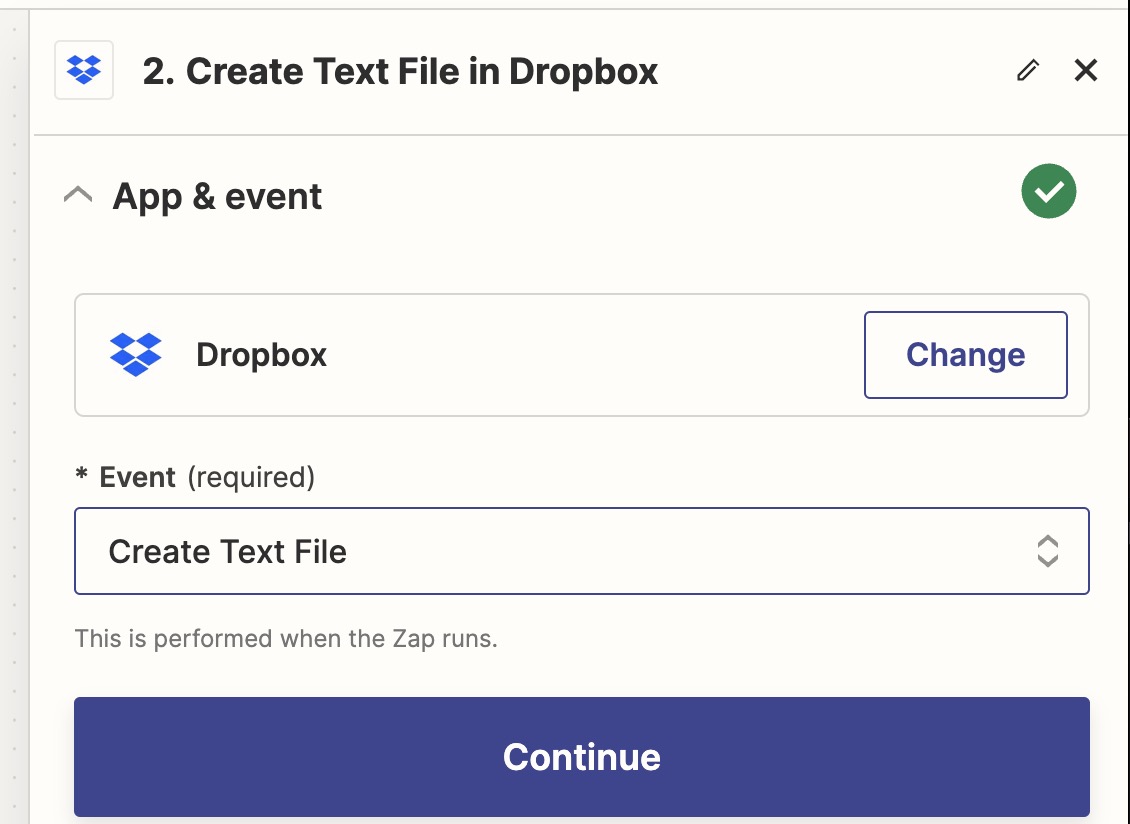Screen dimensions: 1130x824
Task: Click the green checkmark status icon
Action: click(1049, 191)
